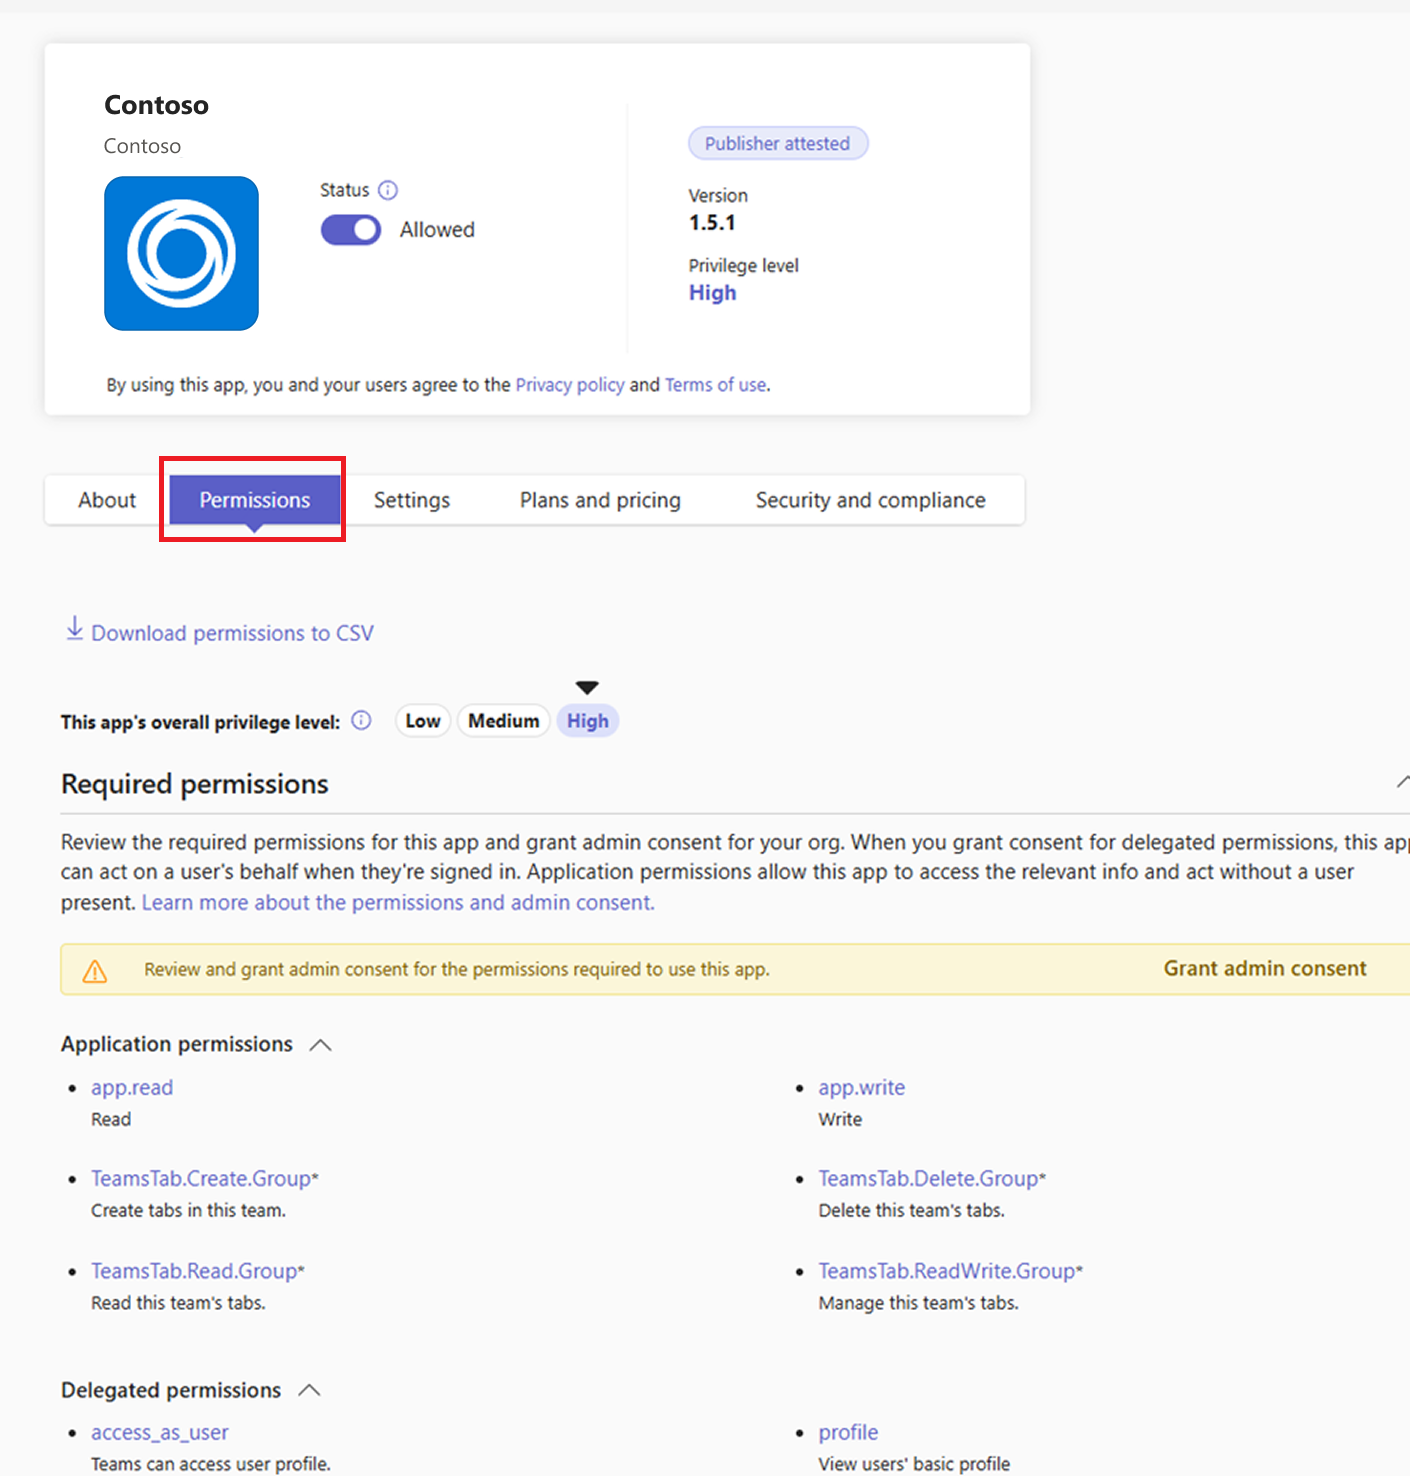Click the info icon next to overall privilege level
This screenshot has height=1476, width=1410.
360,720
